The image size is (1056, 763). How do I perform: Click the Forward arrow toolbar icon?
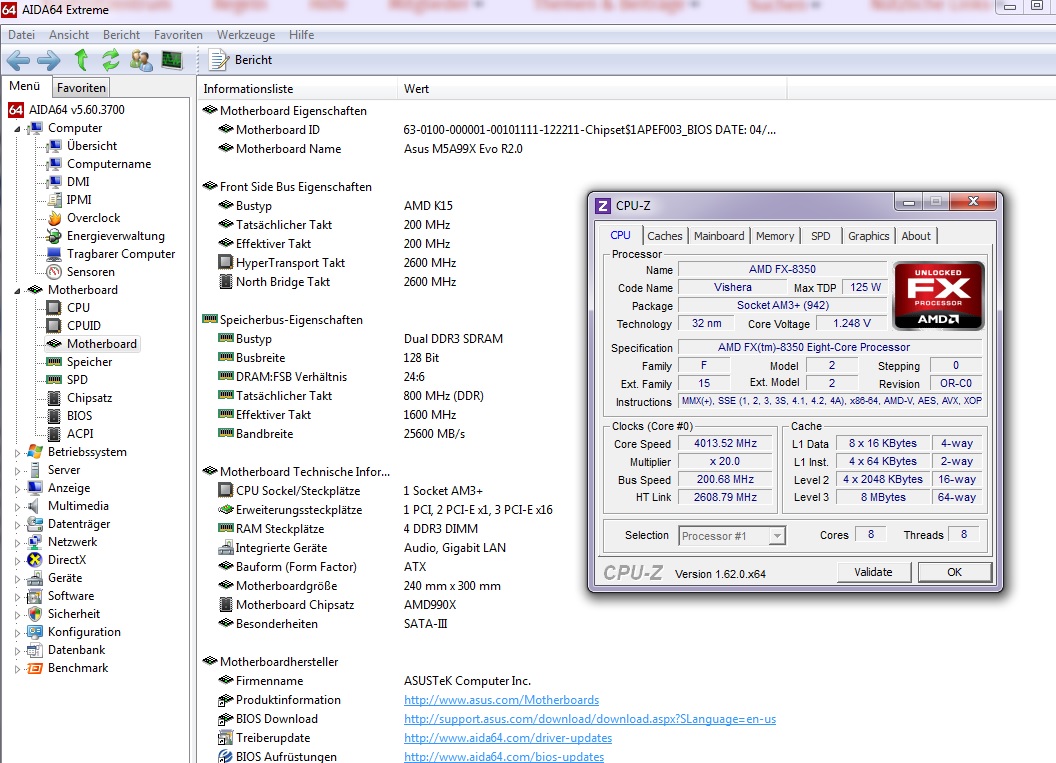click(48, 61)
